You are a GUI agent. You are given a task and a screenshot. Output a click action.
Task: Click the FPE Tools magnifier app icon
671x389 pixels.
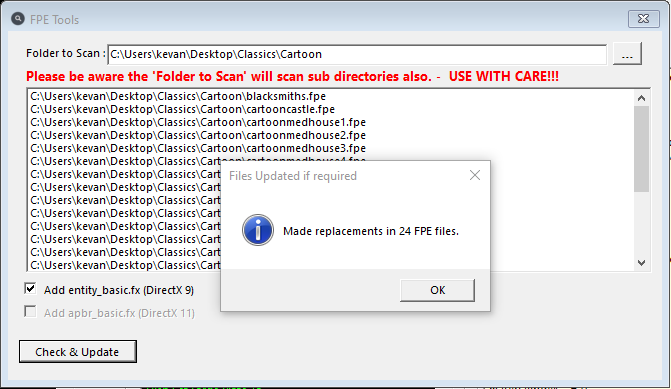[18, 19]
